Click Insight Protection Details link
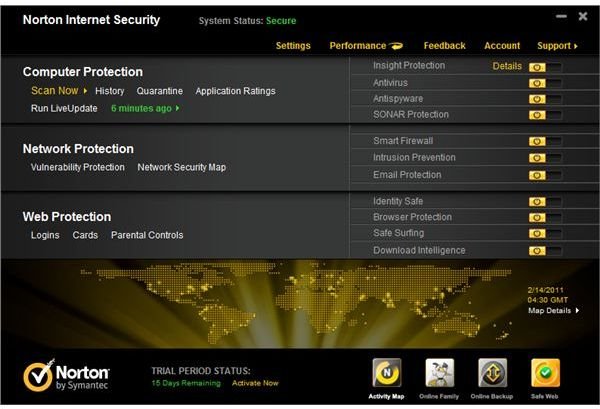600x409 pixels. tap(507, 66)
